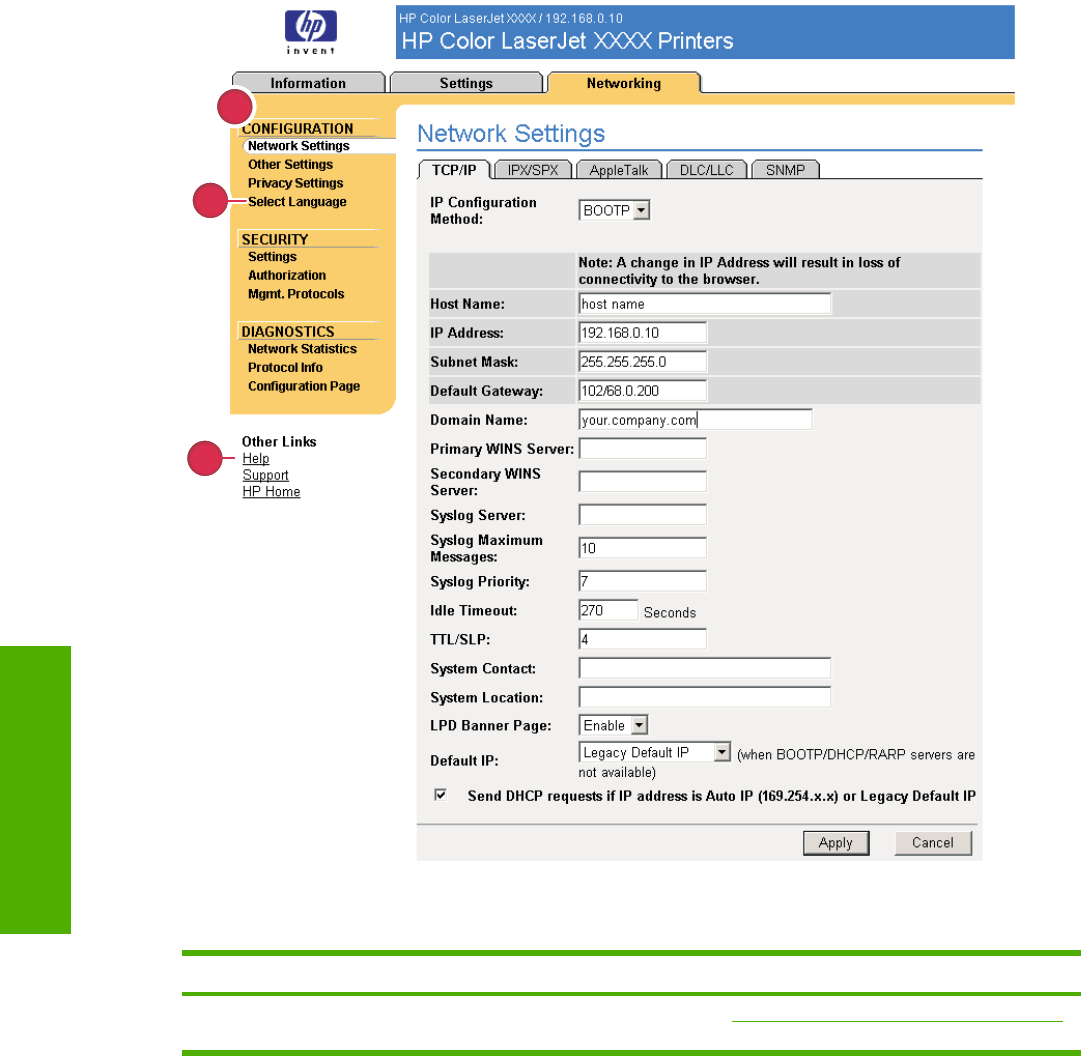Open the IP Configuration Method dropdown

pos(614,211)
